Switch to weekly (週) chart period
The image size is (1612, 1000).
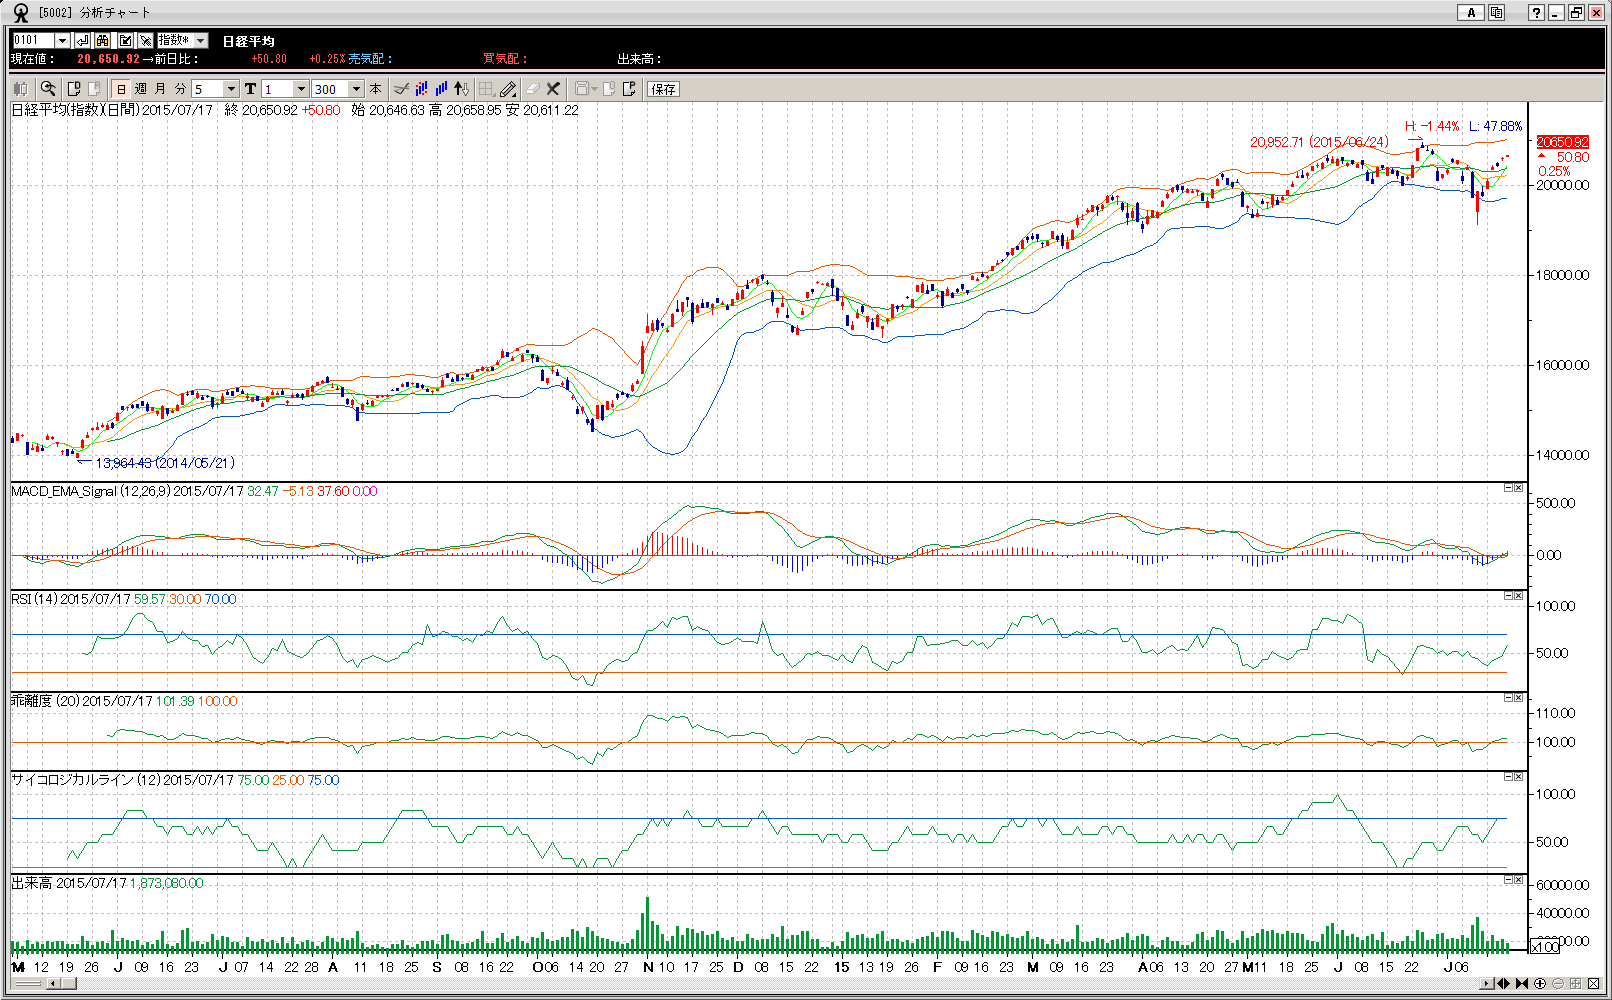141,89
